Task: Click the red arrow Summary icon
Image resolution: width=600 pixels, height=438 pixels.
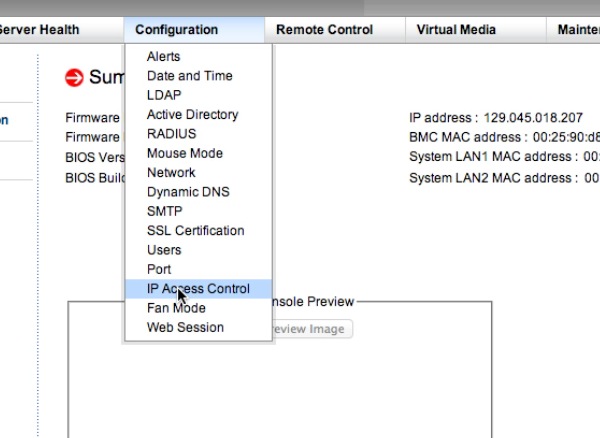Action: click(x=74, y=77)
